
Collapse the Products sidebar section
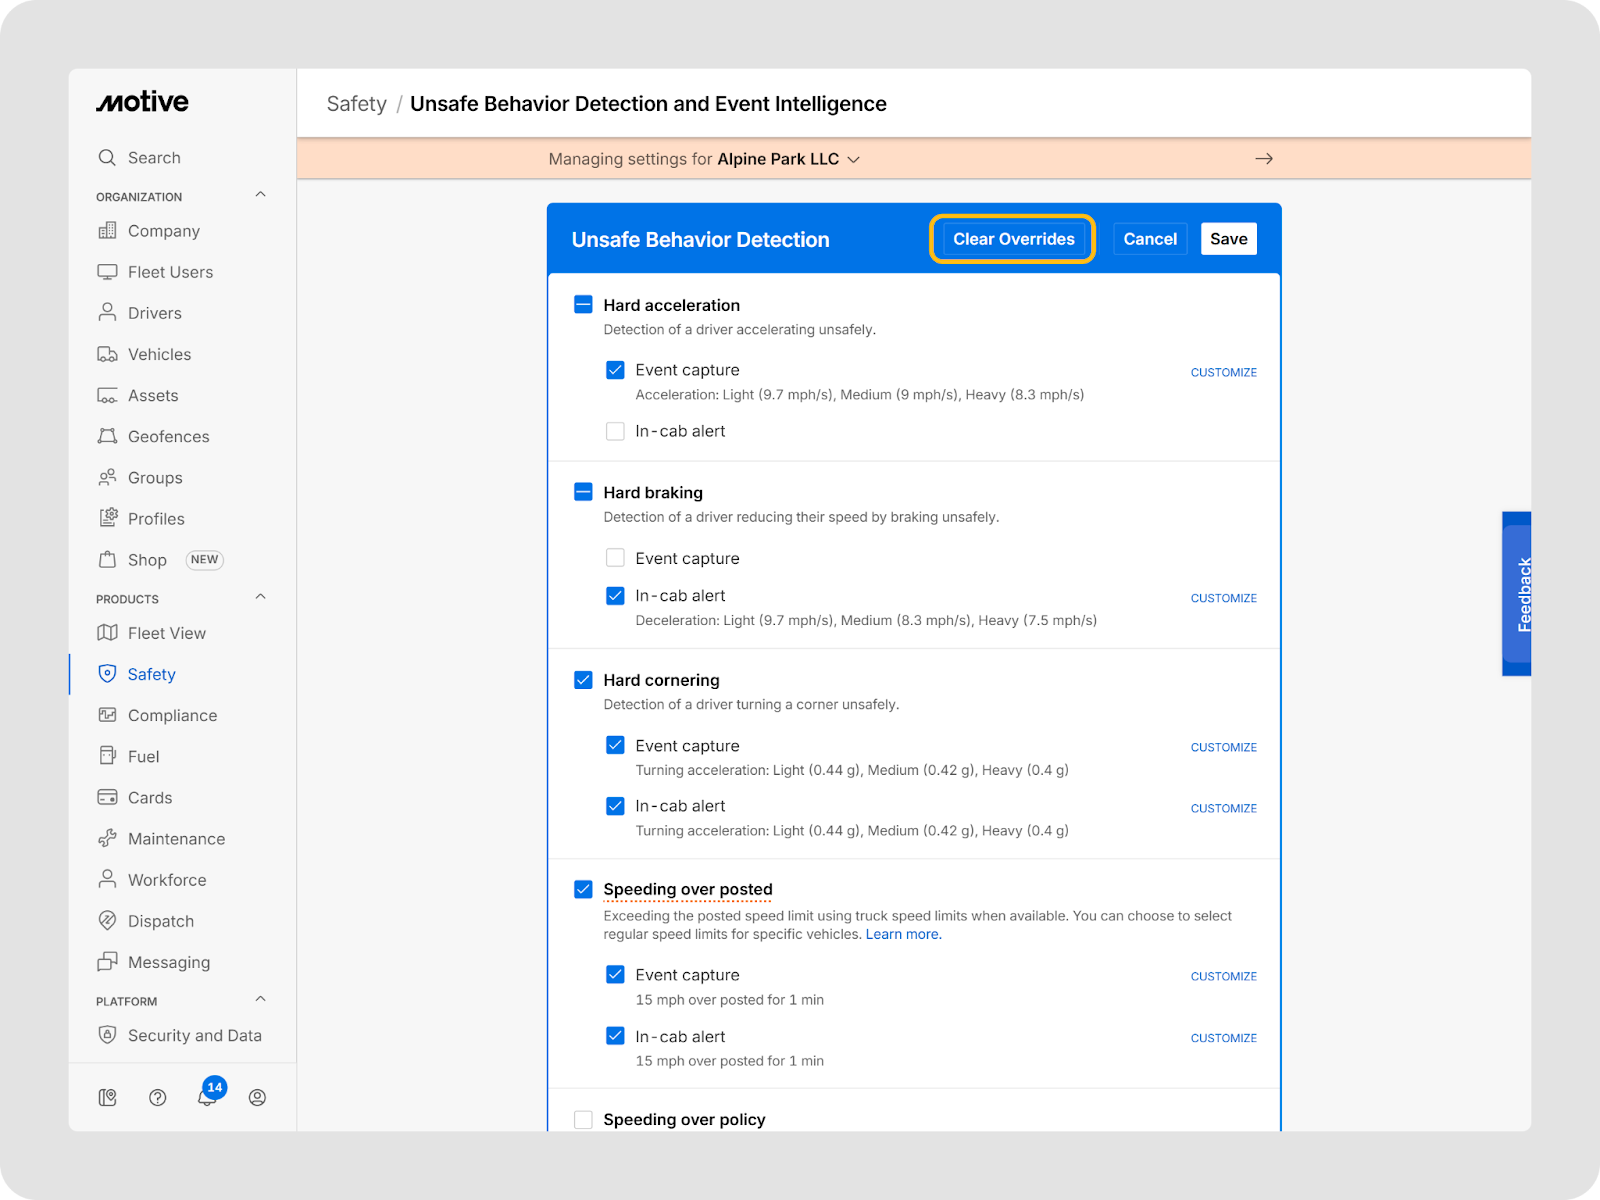pyautogui.click(x=260, y=597)
